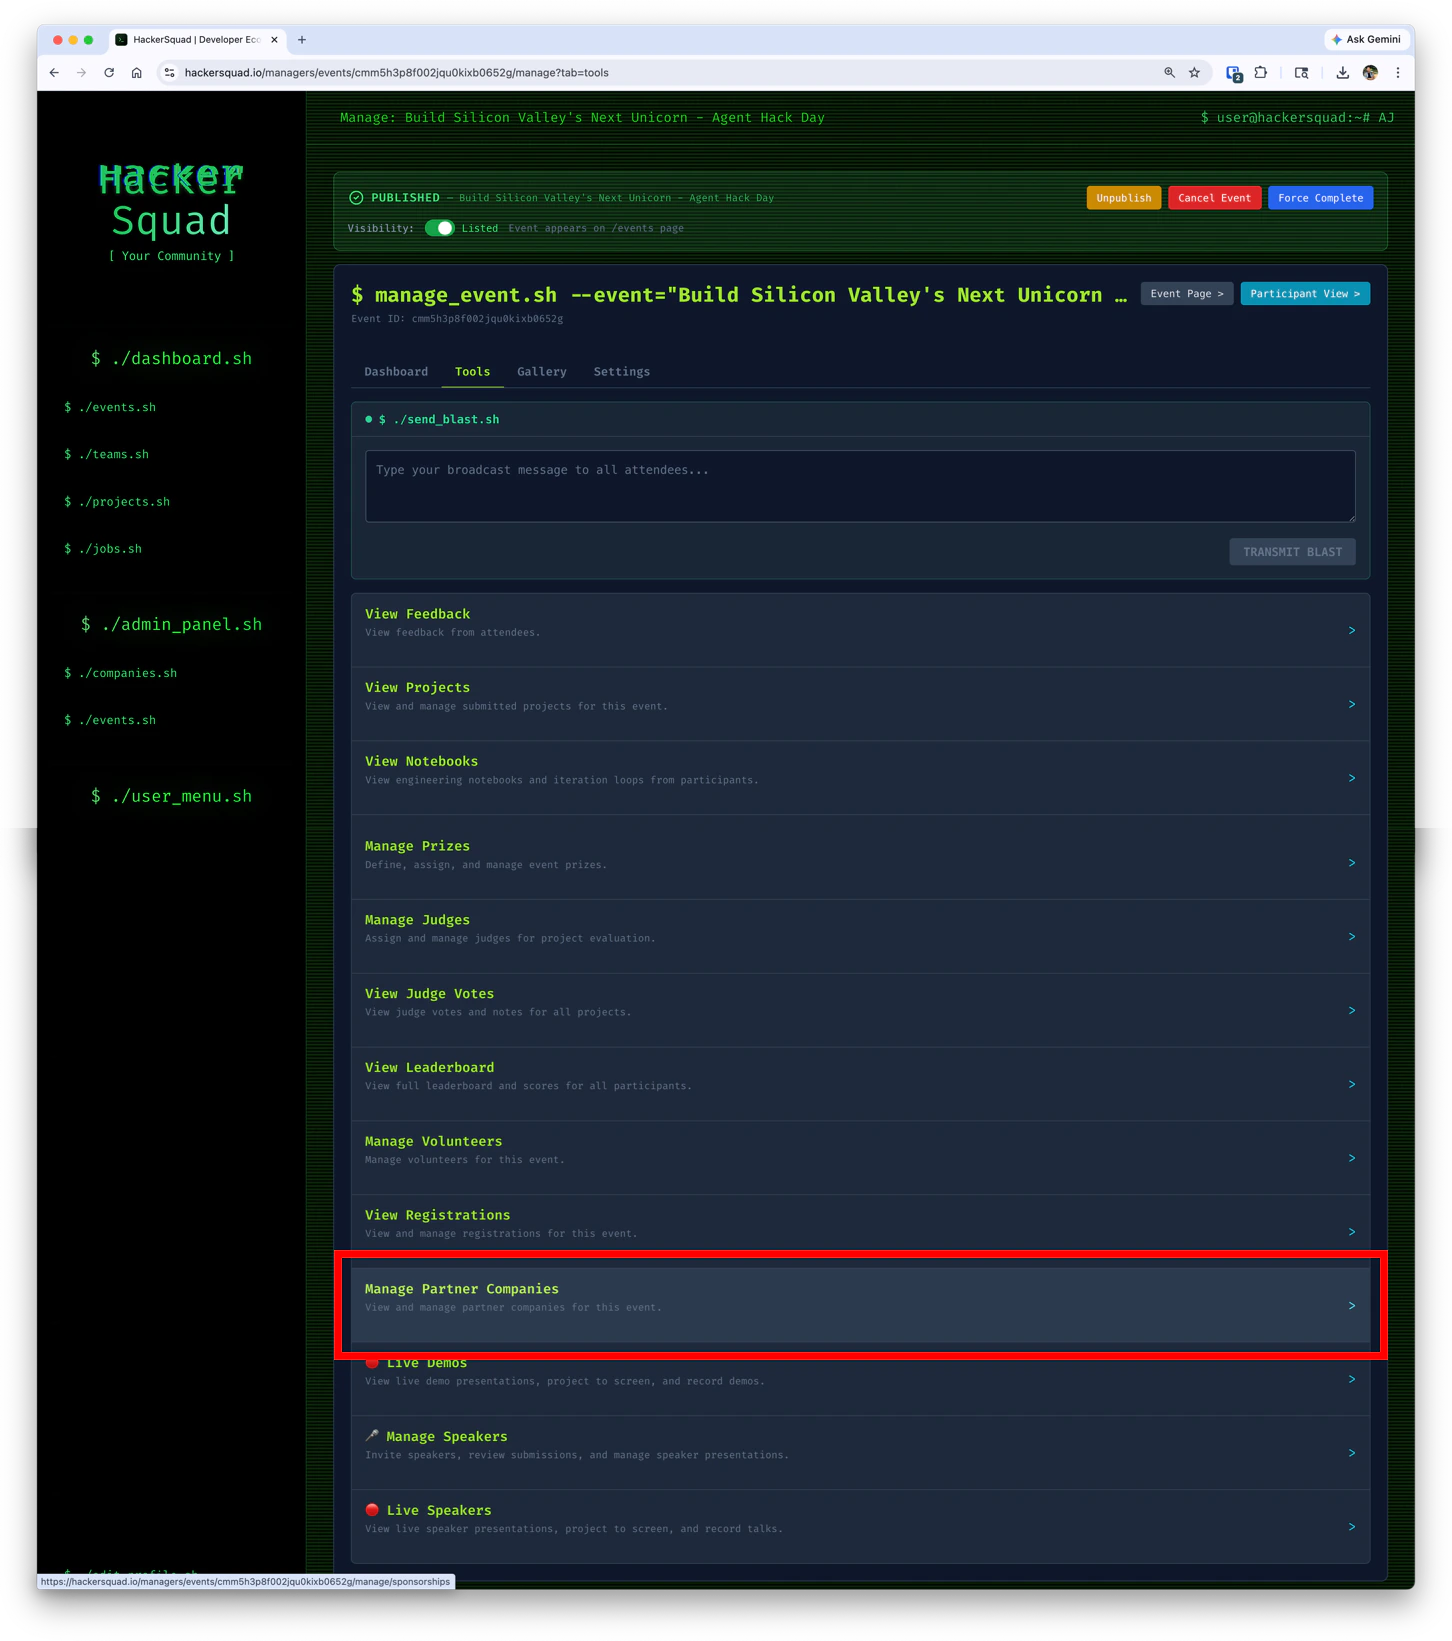The image size is (1452, 1641).
Task: Open Participant View
Action: pos(1305,294)
